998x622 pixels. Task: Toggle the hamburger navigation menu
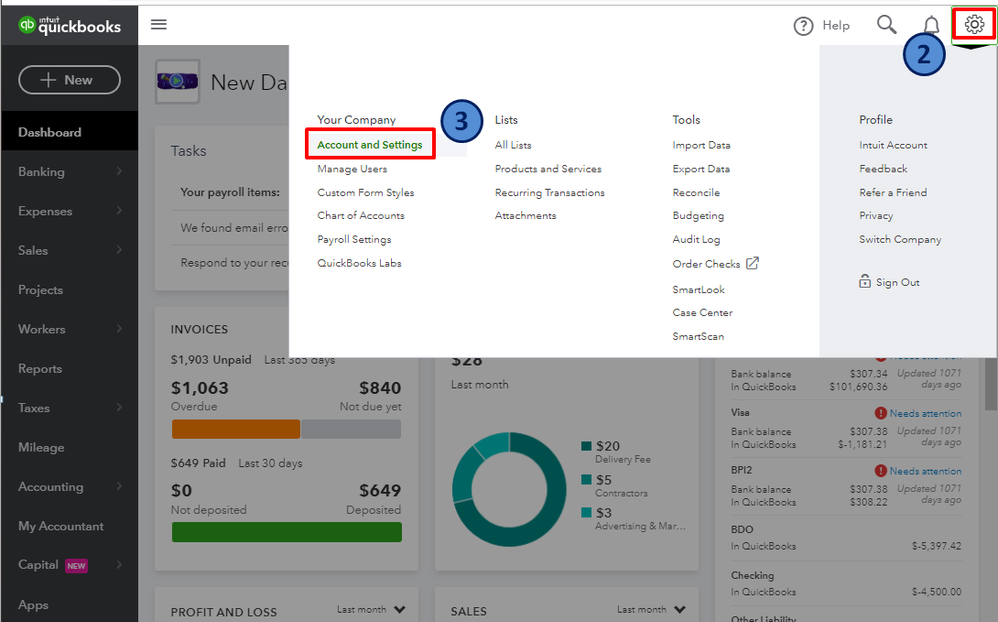[159, 25]
